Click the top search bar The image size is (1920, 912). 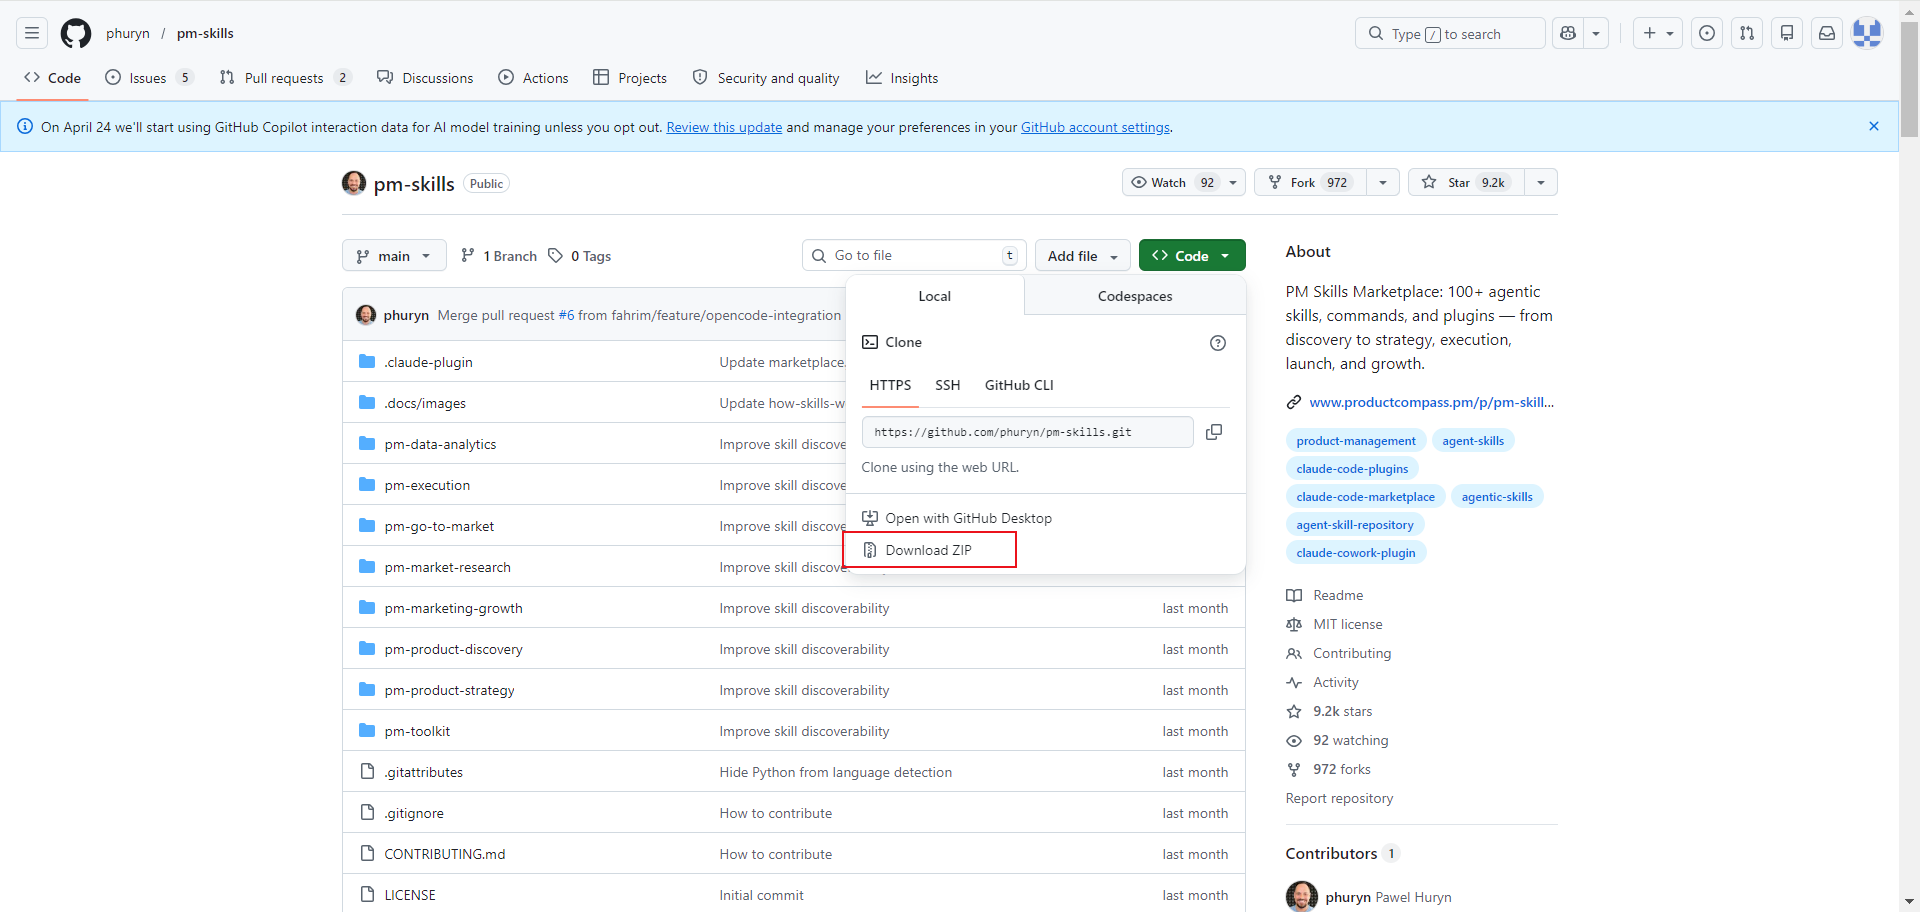tap(1450, 33)
